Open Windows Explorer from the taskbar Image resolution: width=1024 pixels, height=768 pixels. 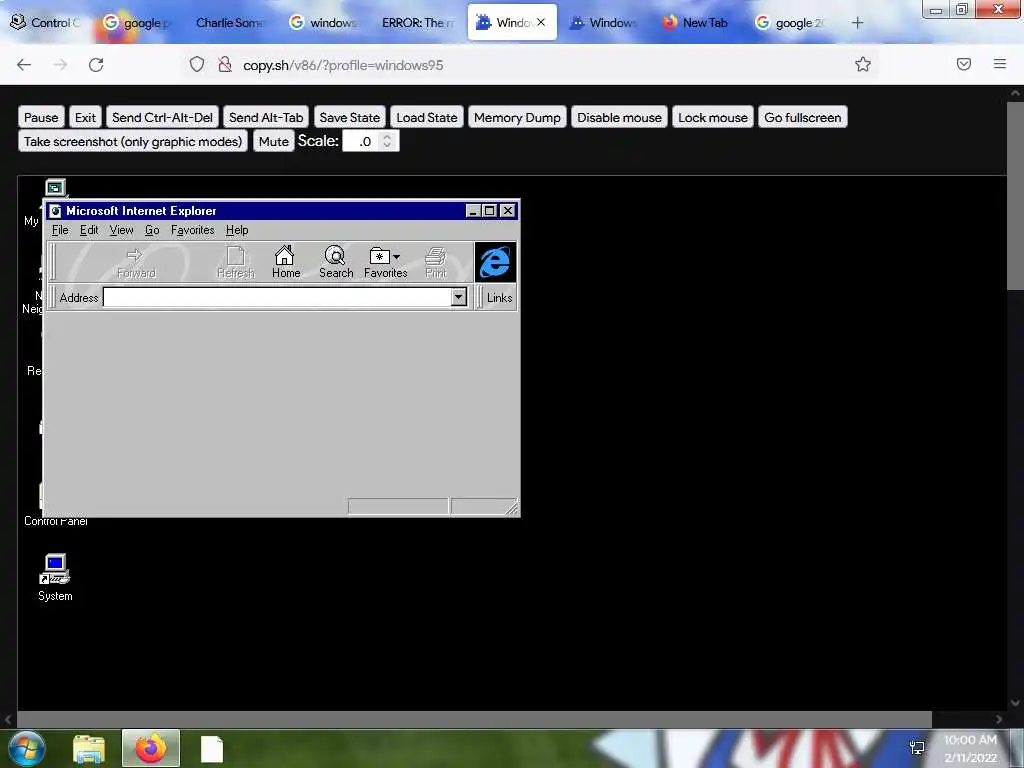89,749
